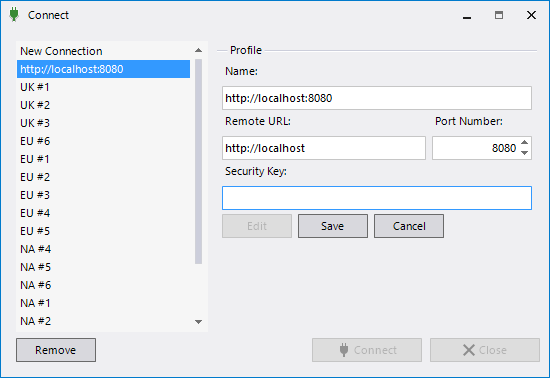Click the plug icon on Connect button
This screenshot has height=378, width=550.
pyautogui.click(x=344, y=350)
